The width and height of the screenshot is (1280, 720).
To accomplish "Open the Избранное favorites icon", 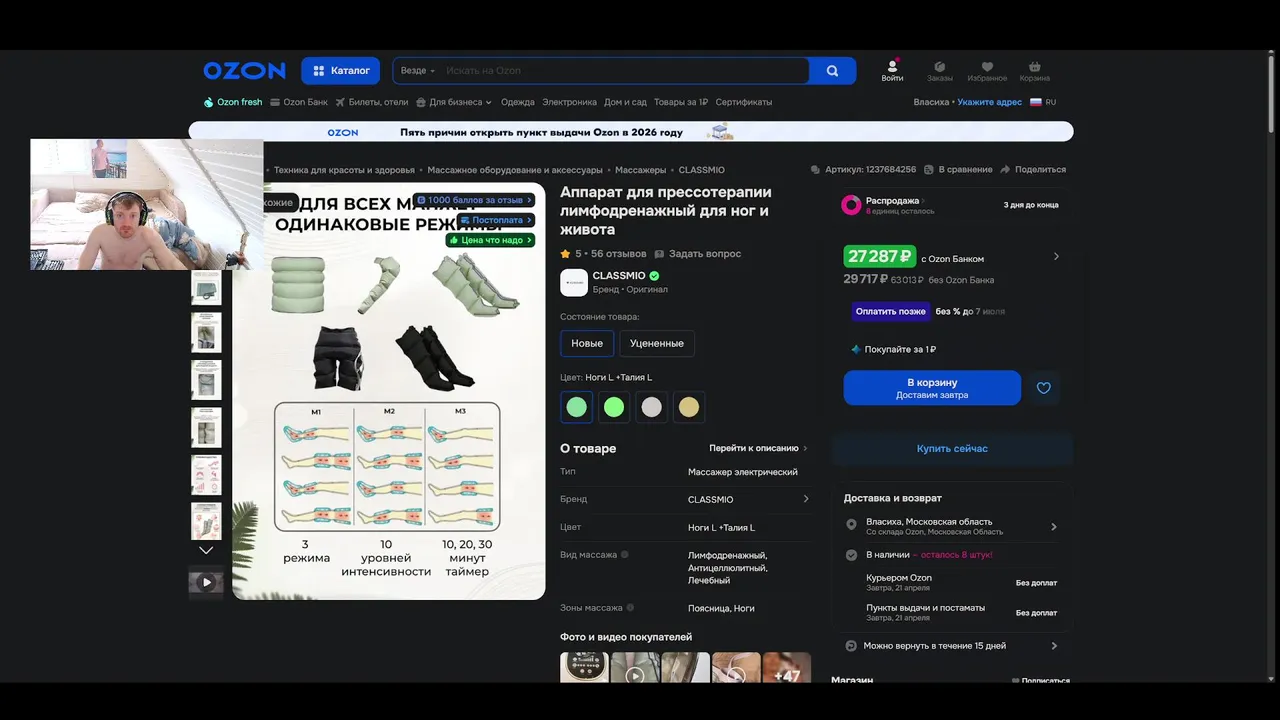I will point(987,71).
